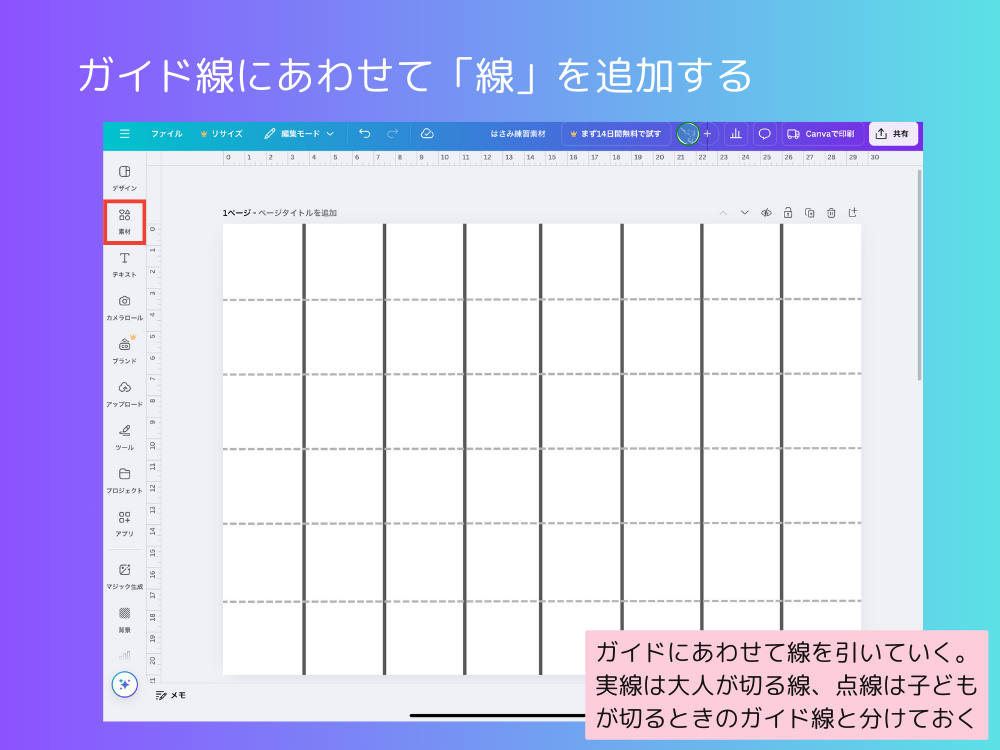Viewport: 1000px width, 750px height.
Task: Click the まず14日間無料で試す button
Action: coord(617,133)
